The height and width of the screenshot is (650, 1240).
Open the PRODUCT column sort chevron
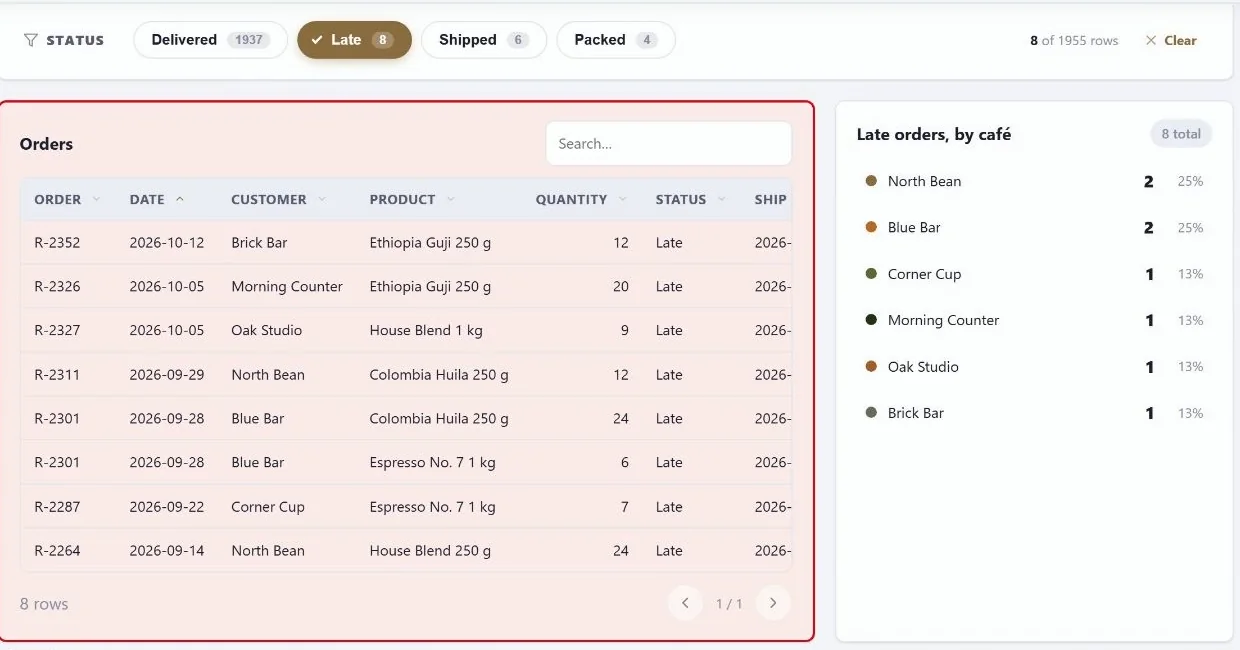(x=451, y=199)
